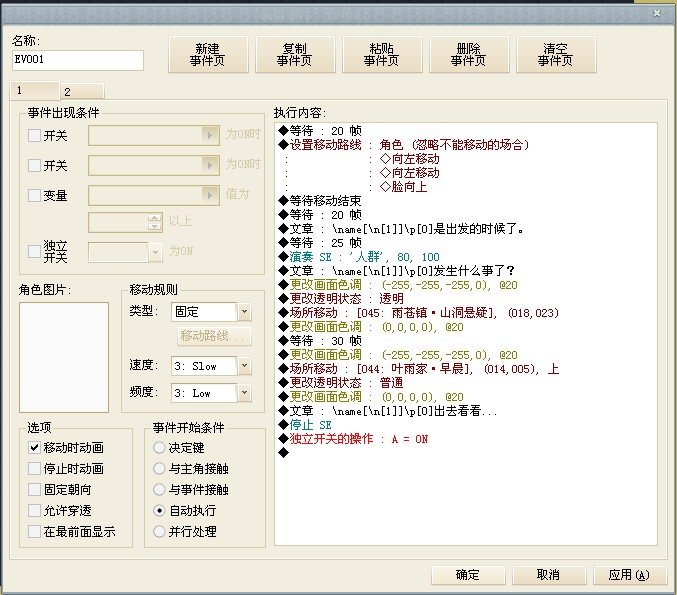Click the empty last command diamond line

(284, 453)
